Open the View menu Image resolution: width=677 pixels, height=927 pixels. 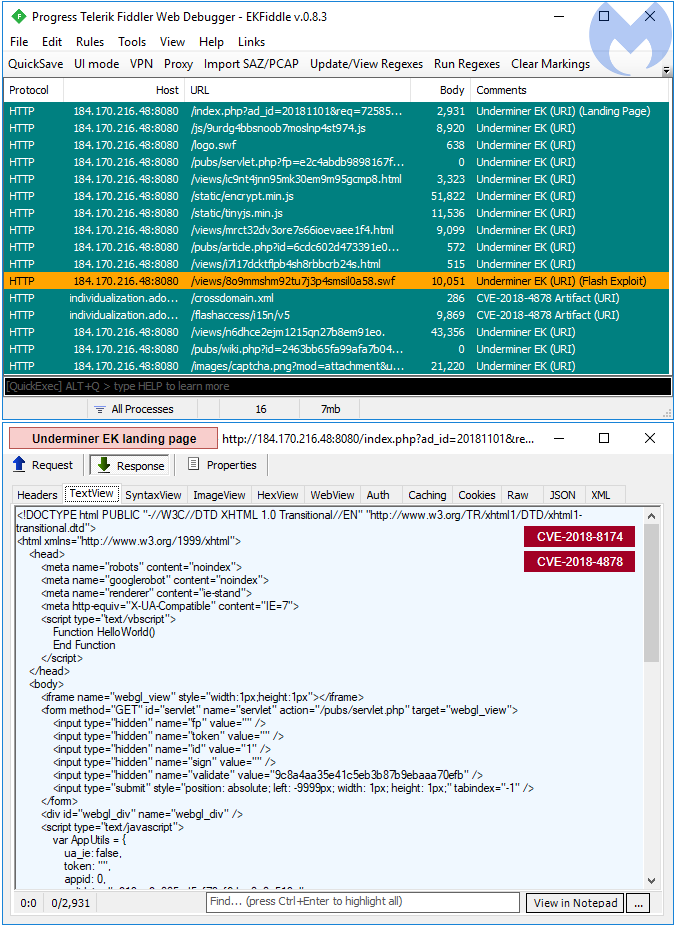[x=173, y=42]
